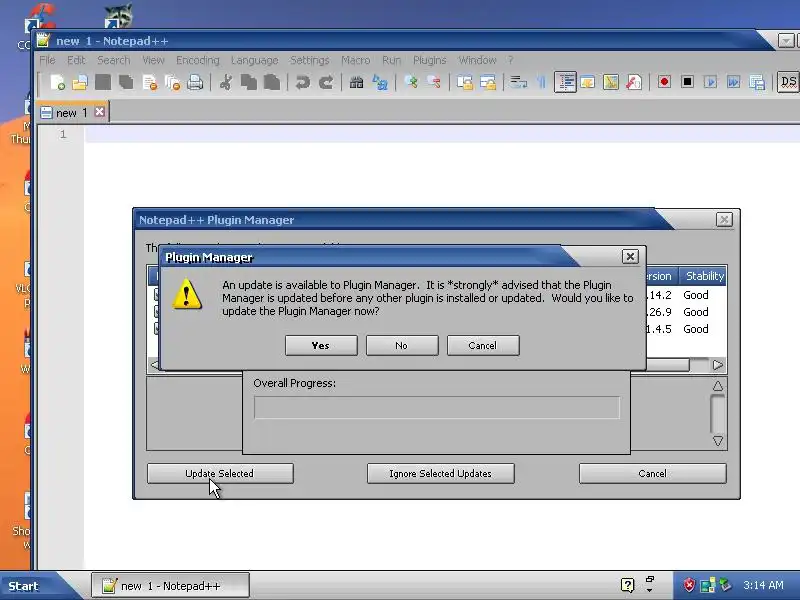Click Yes to update Plugin Manager
The width and height of the screenshot is (800, 600).
coord(321,345)
